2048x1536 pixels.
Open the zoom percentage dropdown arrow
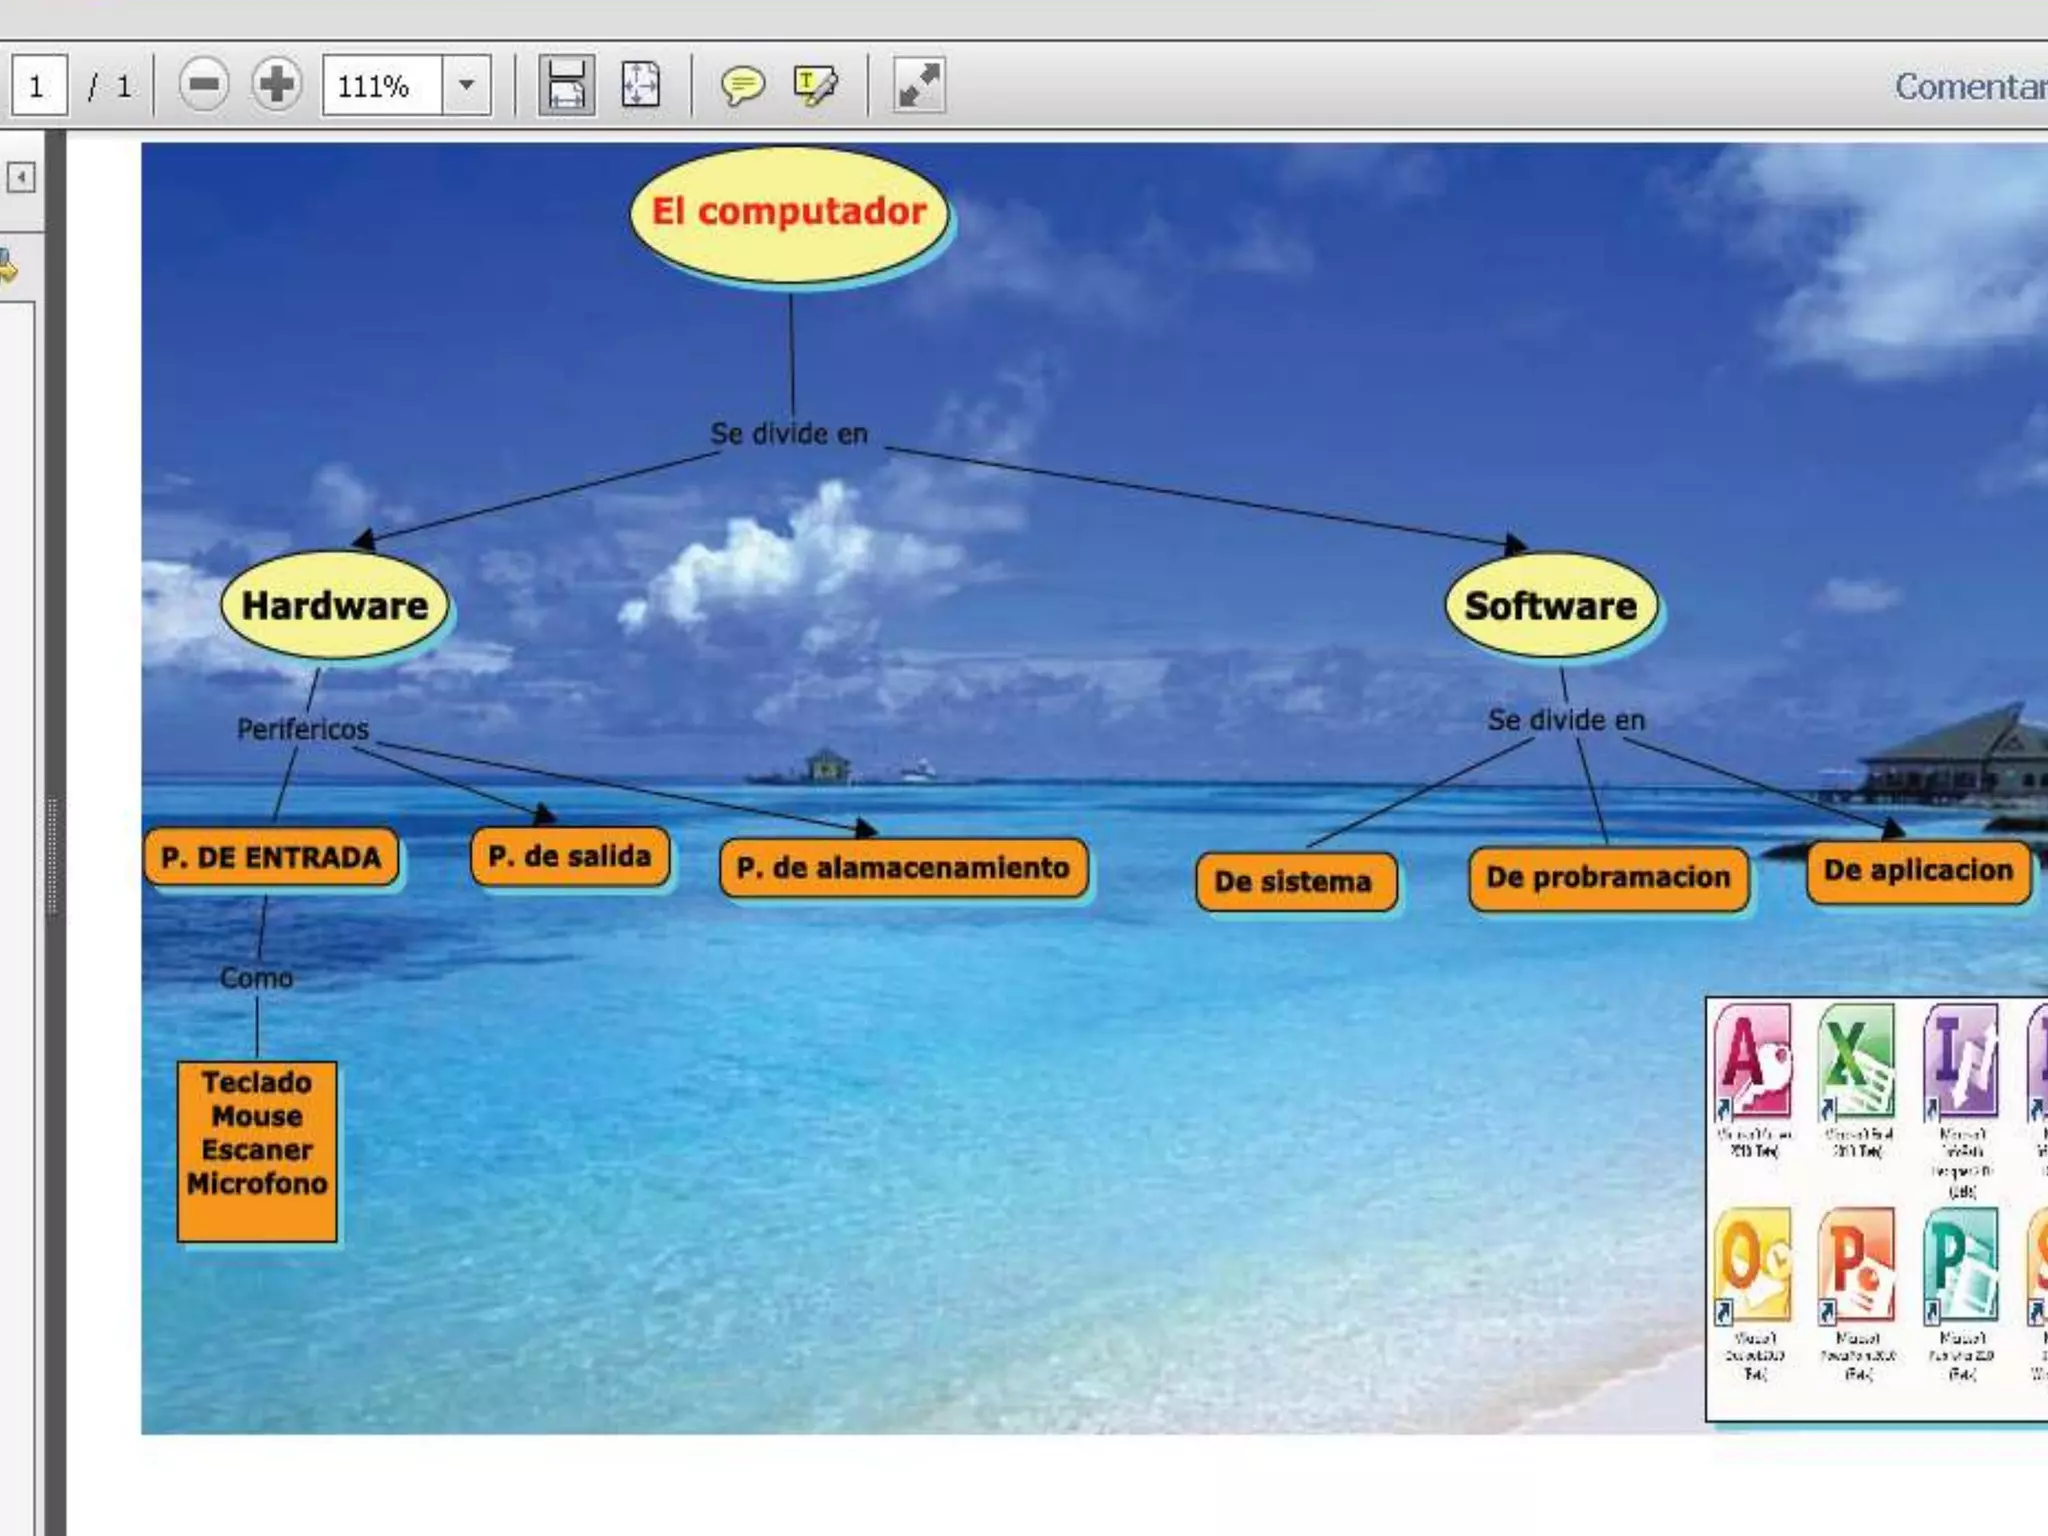point(466,85)
